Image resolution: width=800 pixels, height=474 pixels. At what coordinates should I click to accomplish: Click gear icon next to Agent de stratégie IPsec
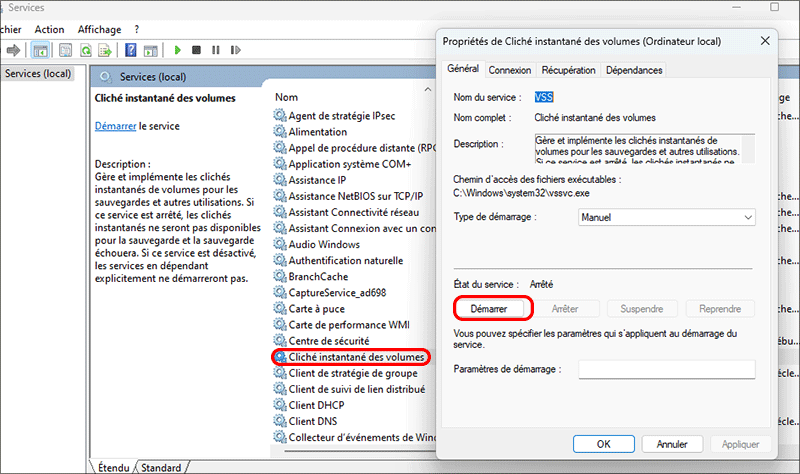pos(280,115)
